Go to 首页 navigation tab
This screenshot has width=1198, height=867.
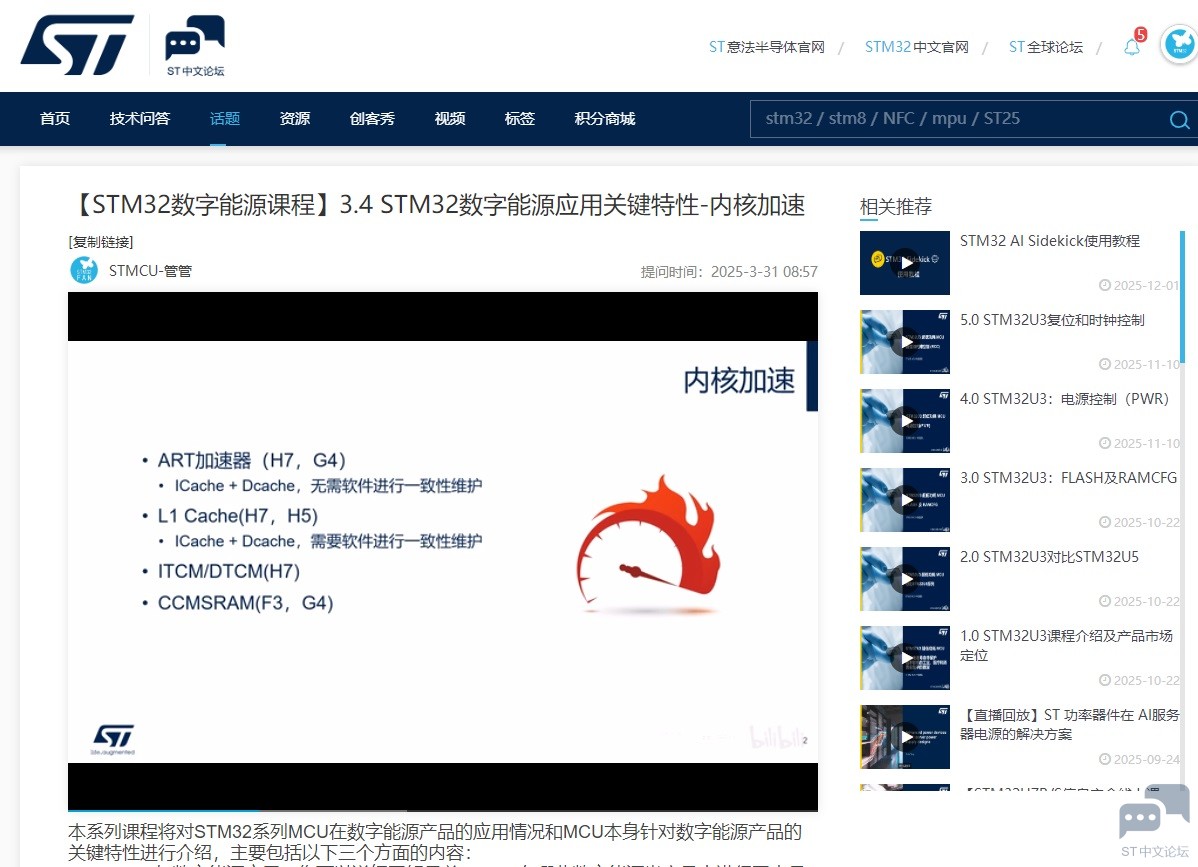(55, 118)
